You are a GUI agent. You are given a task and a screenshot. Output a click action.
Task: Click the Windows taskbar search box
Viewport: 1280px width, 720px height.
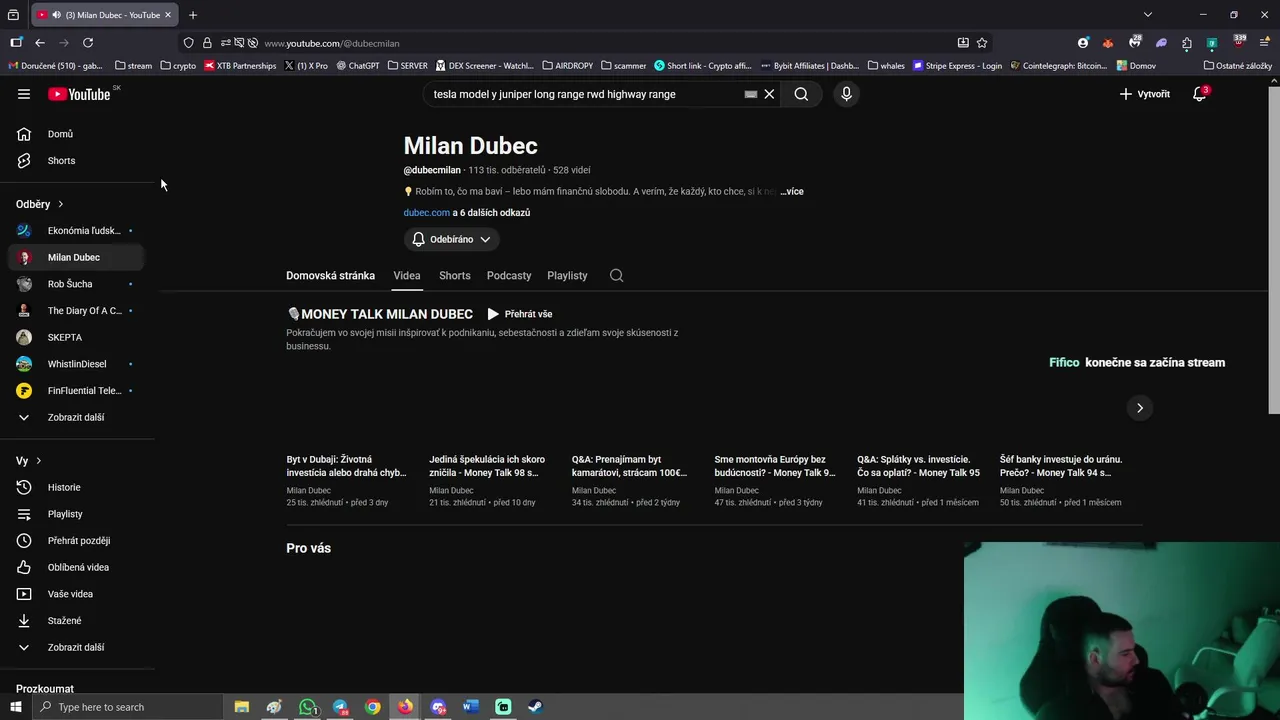pos(127,707)
